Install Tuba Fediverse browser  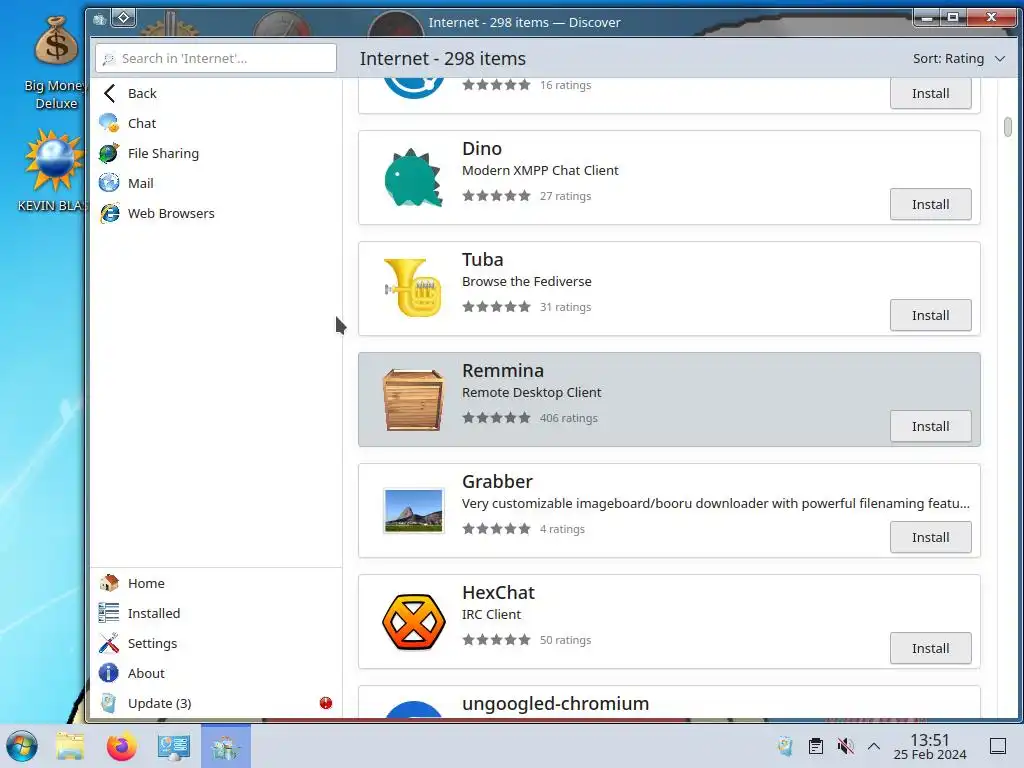coord(930,315)
